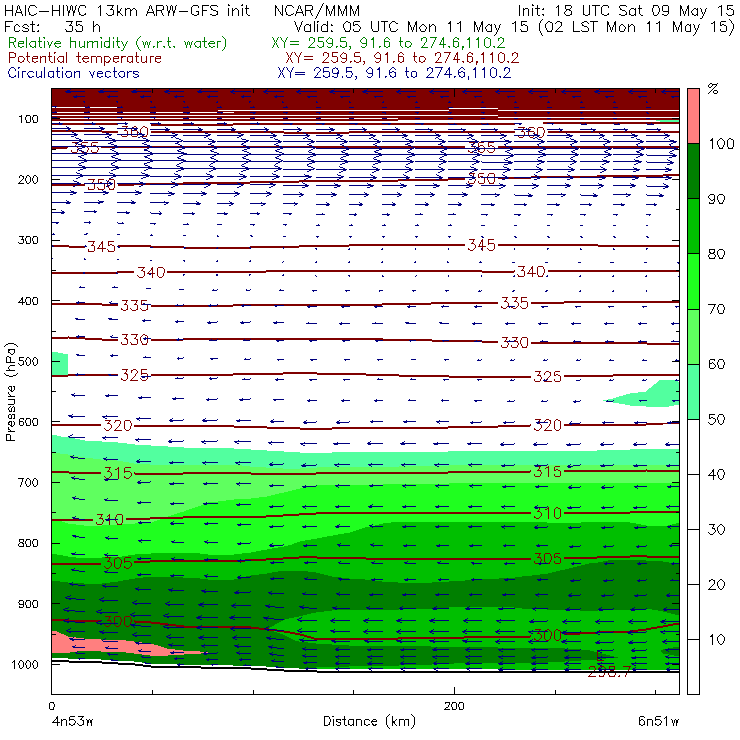This screenshot has height=740, width=740.
Task: Click the '6n51w' end coordinate label
Action: (658, 721)
